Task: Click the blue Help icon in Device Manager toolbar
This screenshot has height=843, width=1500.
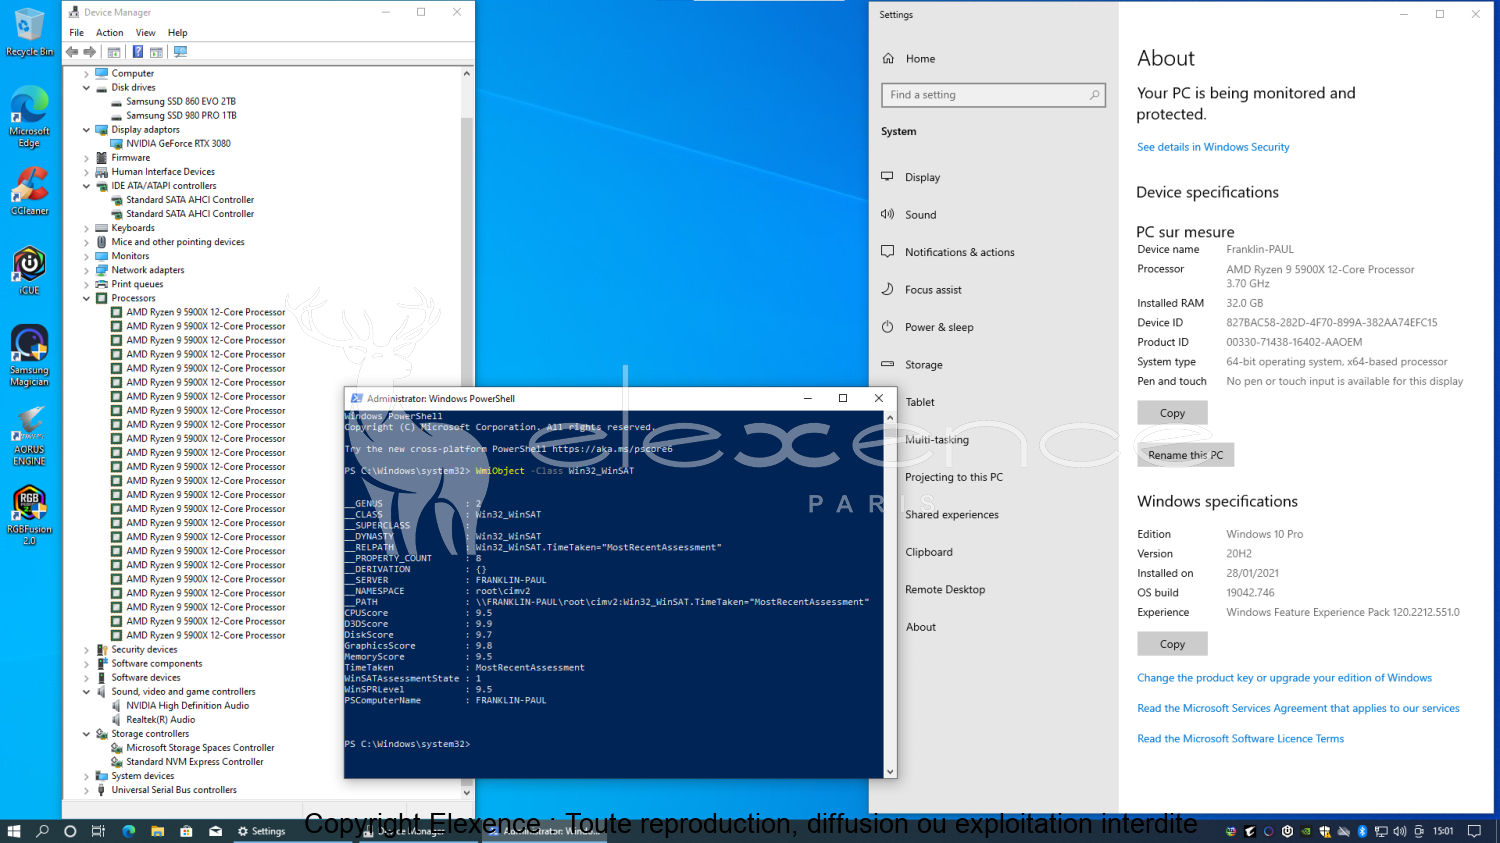Action: [x=137, y=52]
